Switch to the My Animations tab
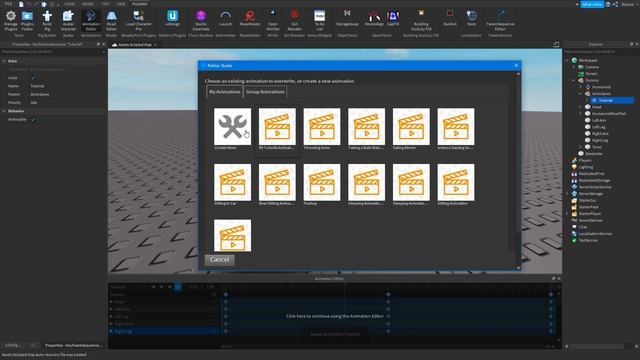 point(224,92)
